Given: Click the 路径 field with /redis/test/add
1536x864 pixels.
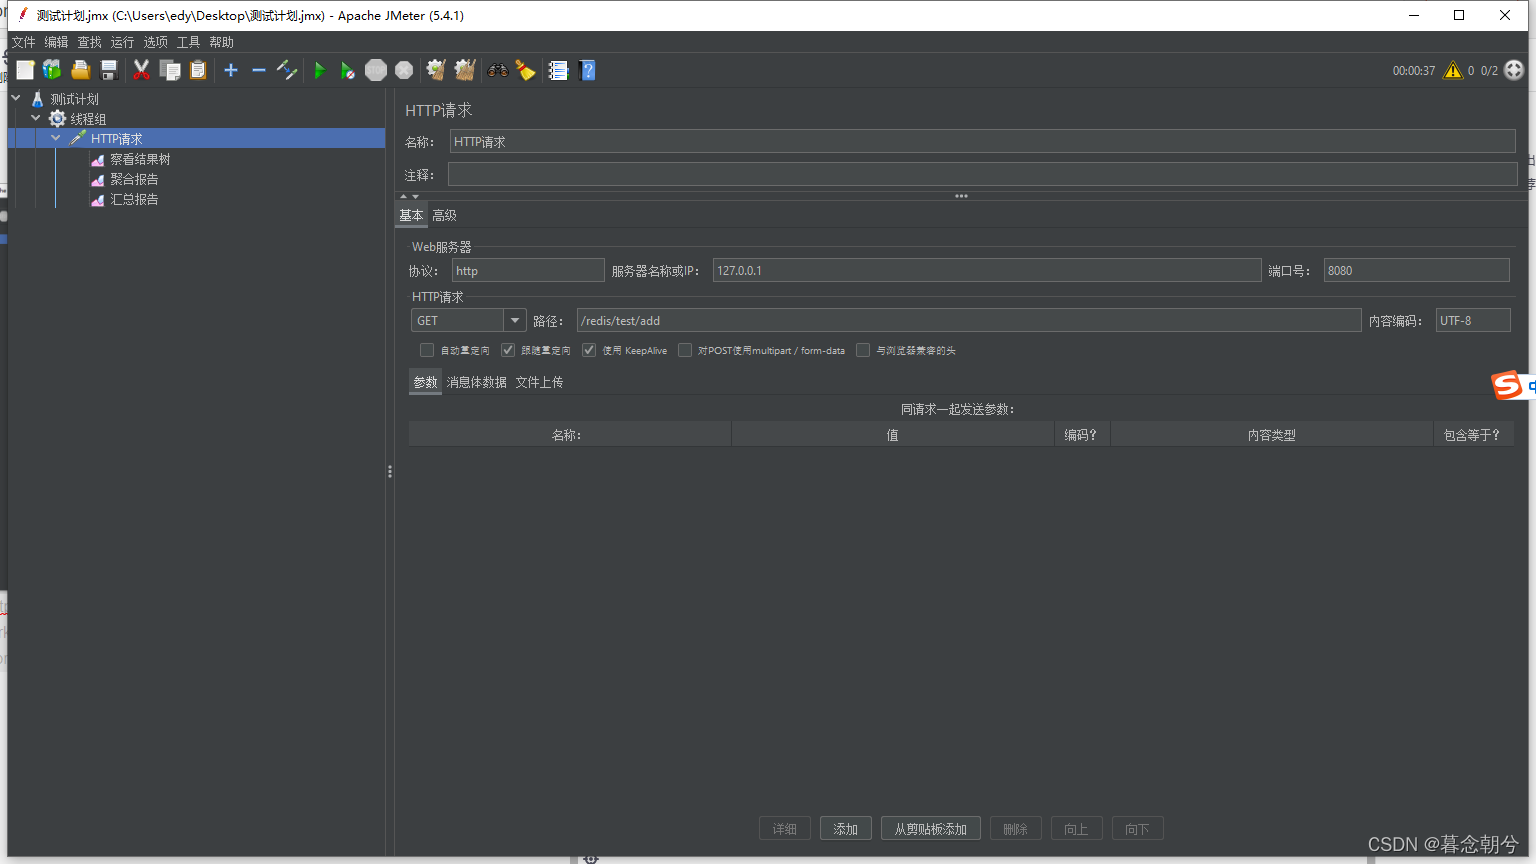Looking at the screenshot, I should [x=969, y=320].
